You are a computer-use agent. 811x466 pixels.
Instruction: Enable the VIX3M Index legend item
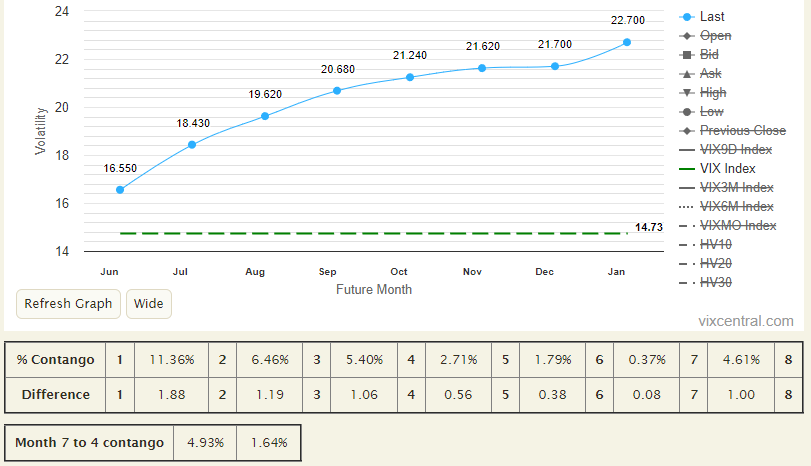(736, 188)
